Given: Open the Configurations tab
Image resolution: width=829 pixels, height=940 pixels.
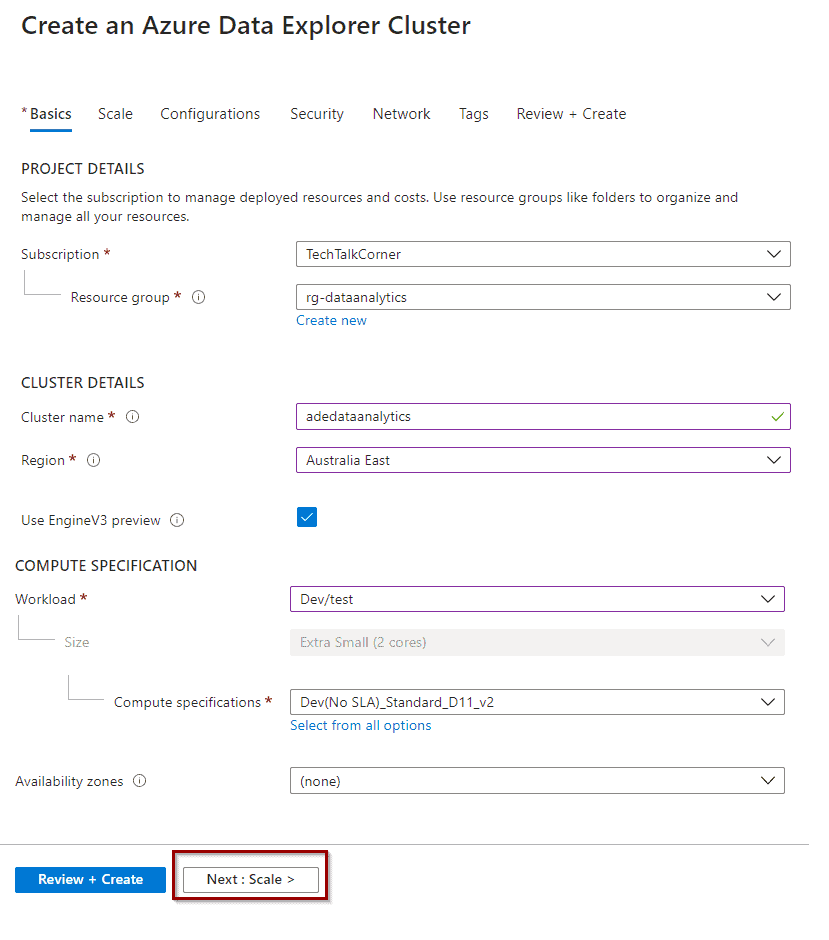Looking at the screenshot, I should 210,114.
